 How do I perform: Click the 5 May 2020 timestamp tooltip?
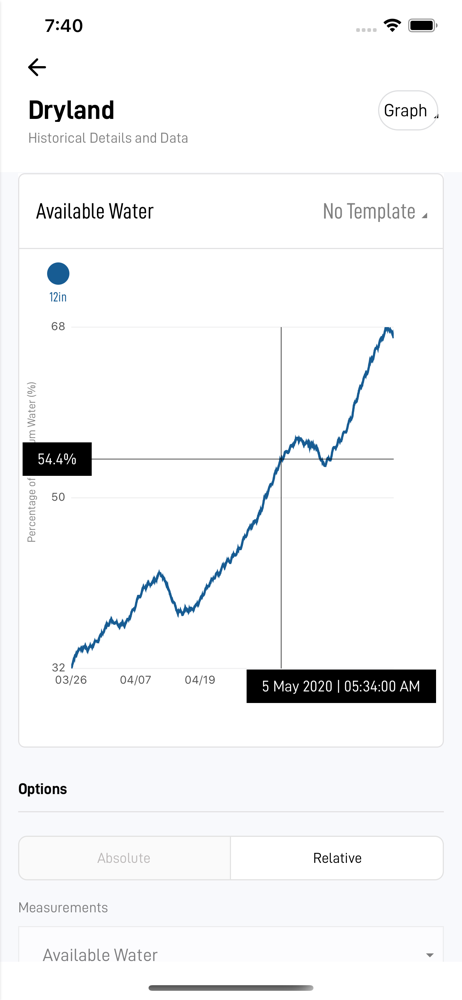[x=341, y=686]
